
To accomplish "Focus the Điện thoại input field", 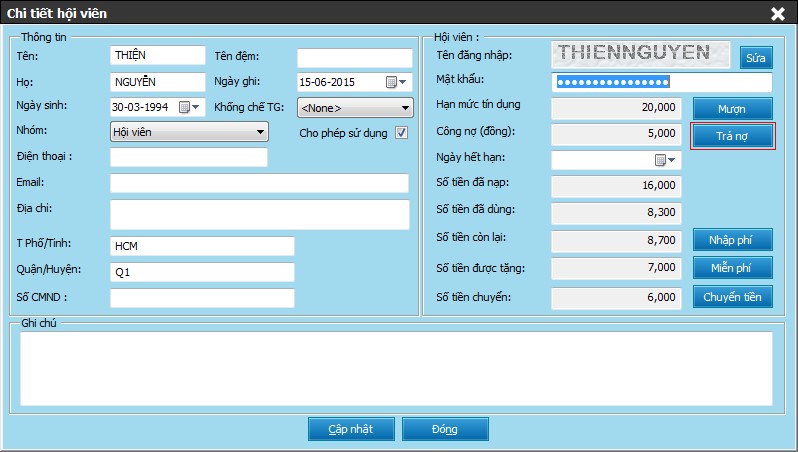I will tap(189, 157).
